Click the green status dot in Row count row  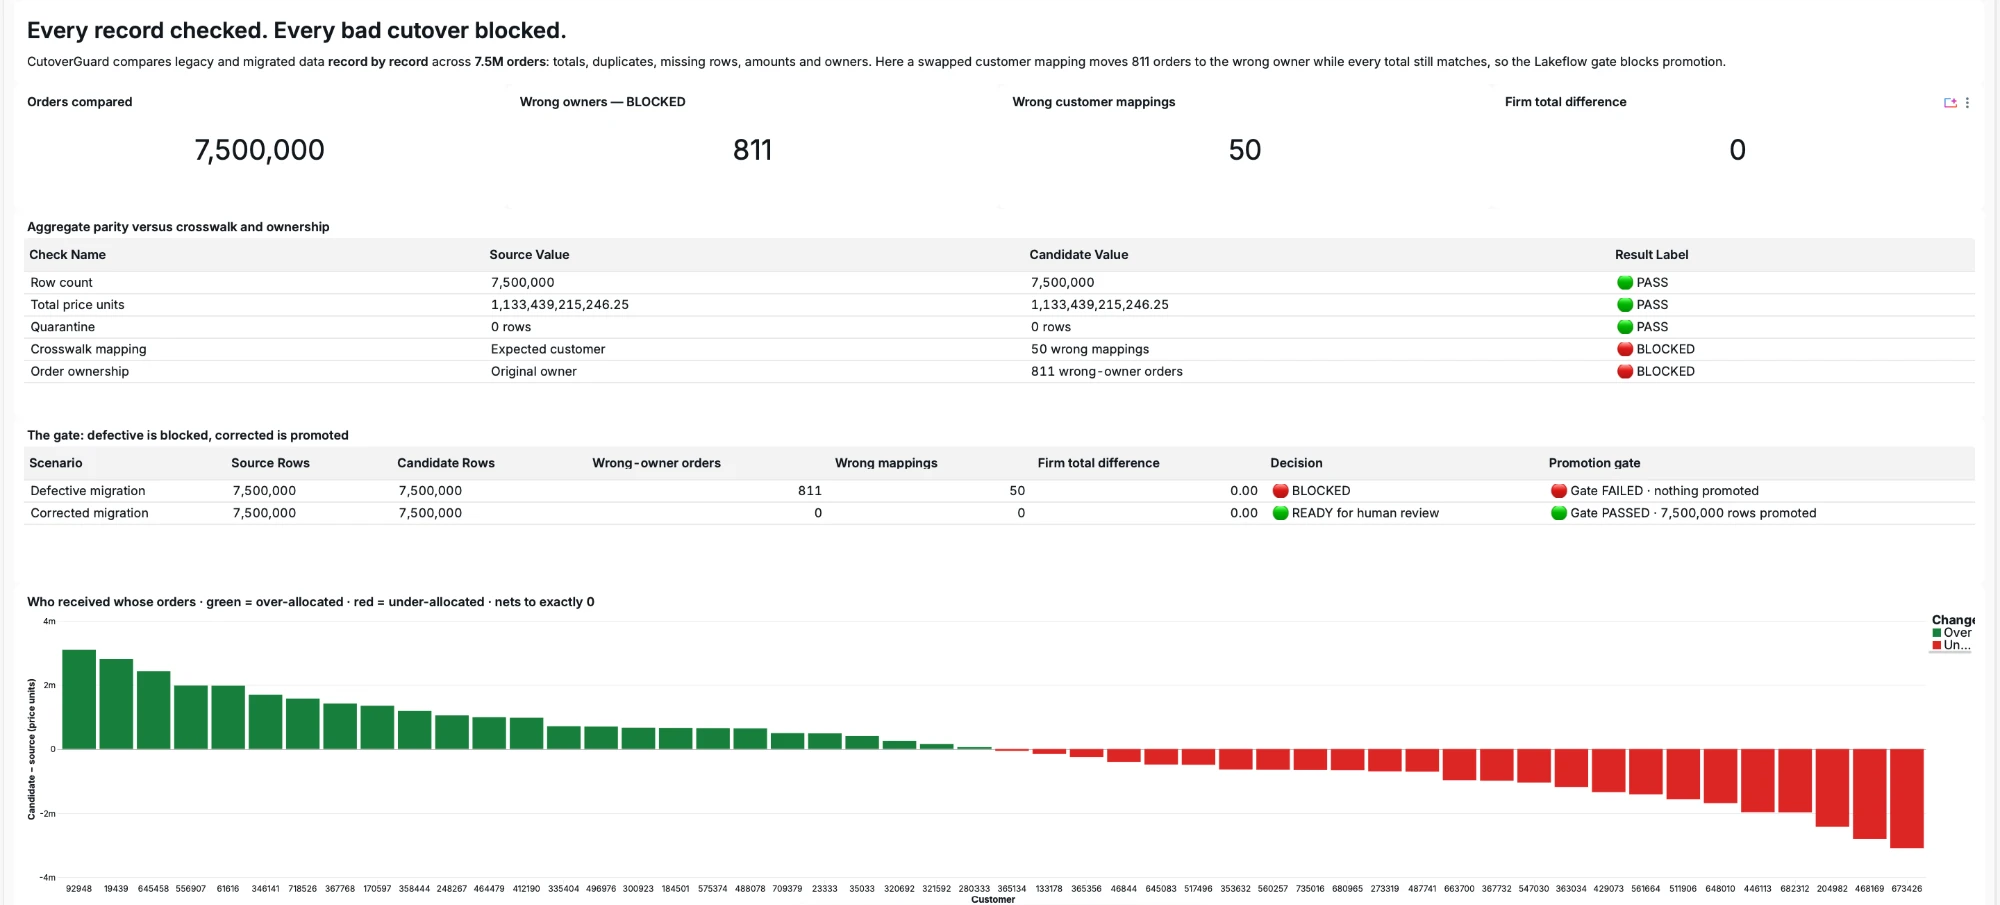pyautogui.click(x=1625, y=283)
